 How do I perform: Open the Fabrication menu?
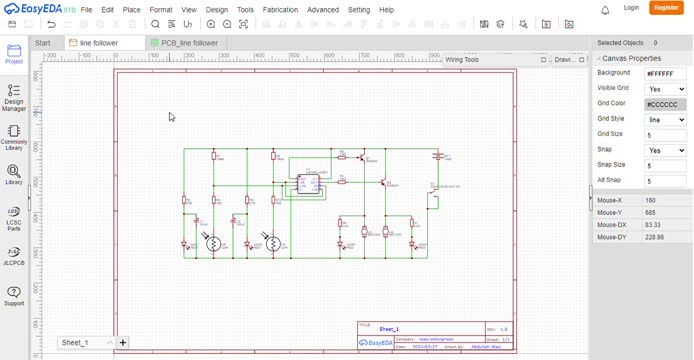point(280,10)
